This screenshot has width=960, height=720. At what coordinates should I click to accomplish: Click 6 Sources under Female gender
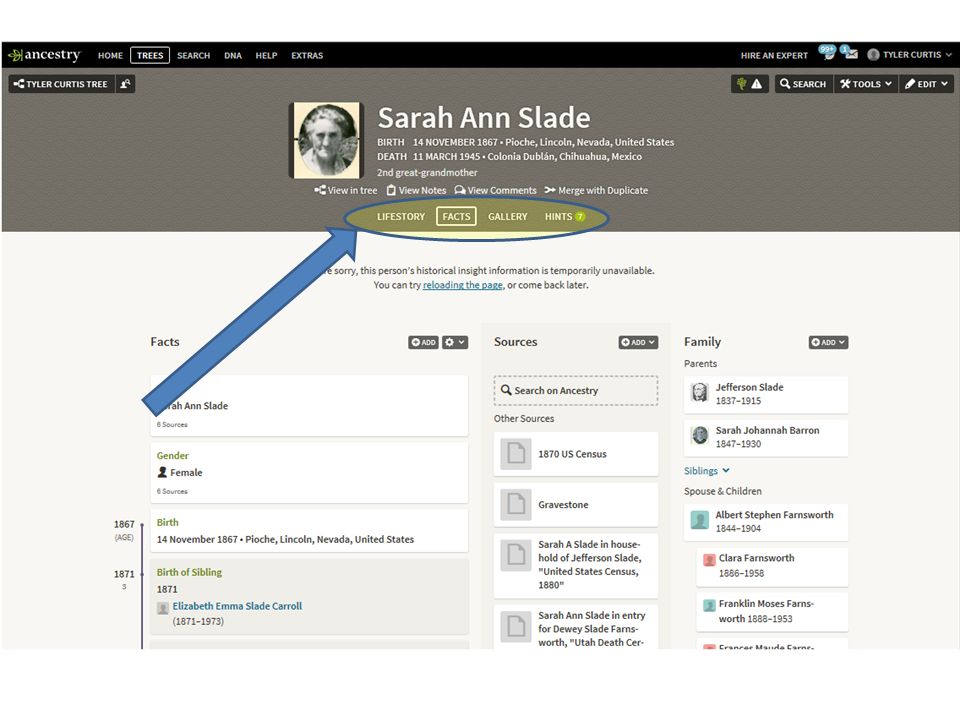coord(172,491)
